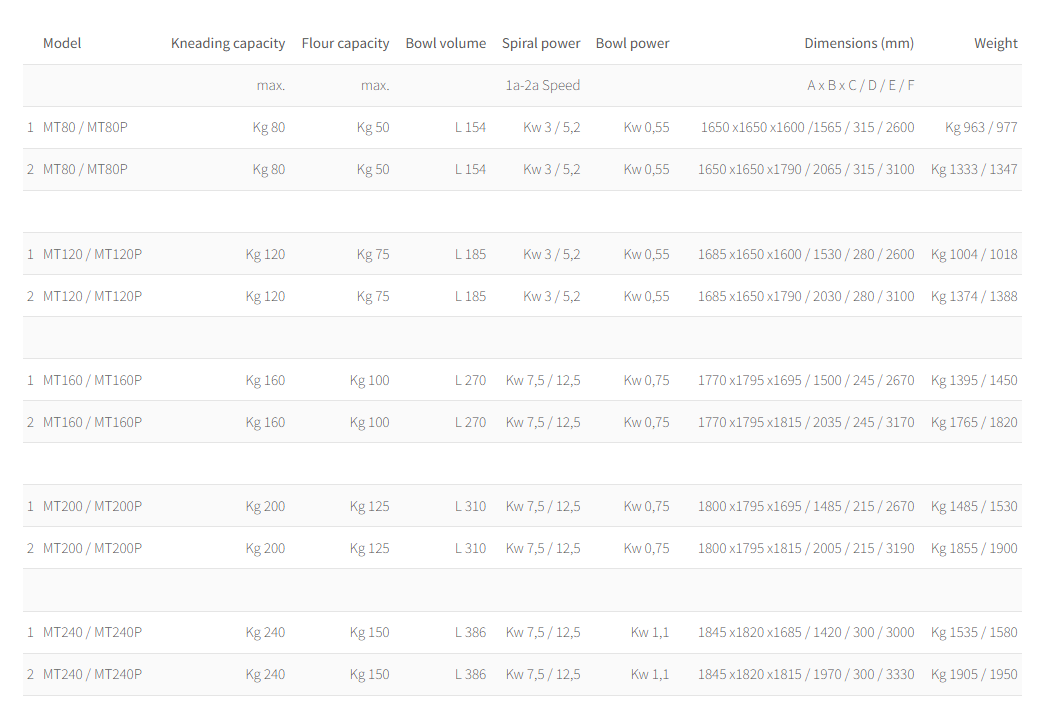1055x724 pixels.
Task: Select the Spiral power column header
Action: pos(541,43)
